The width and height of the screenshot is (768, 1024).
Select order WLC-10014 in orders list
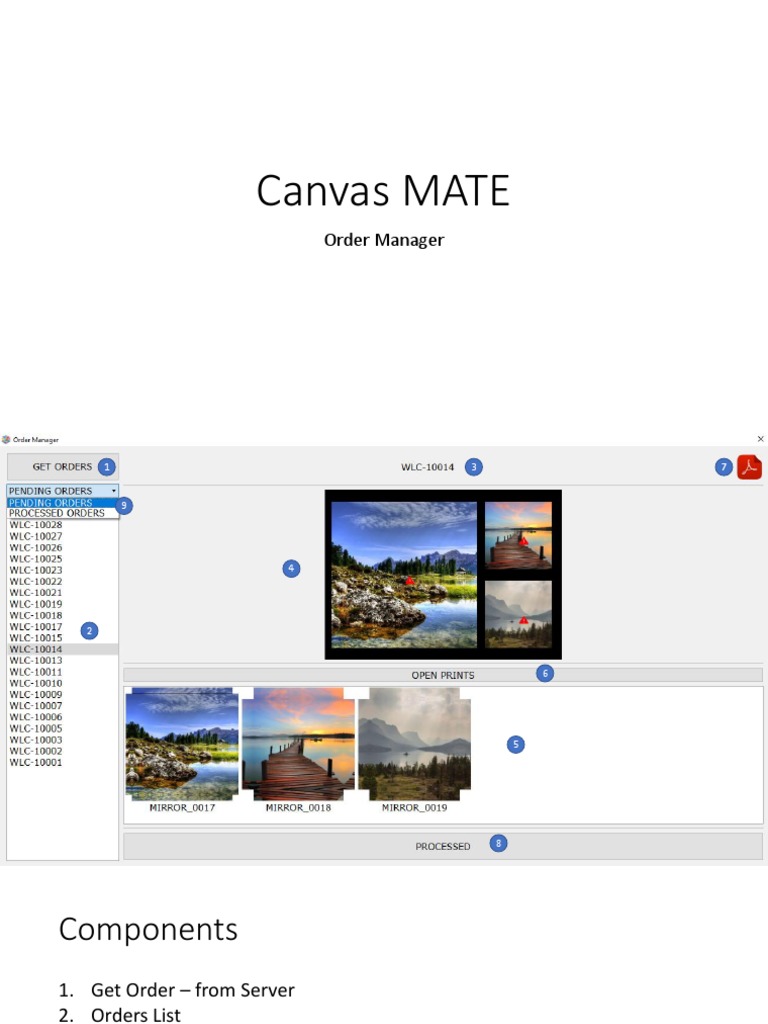tap(36, 649)
